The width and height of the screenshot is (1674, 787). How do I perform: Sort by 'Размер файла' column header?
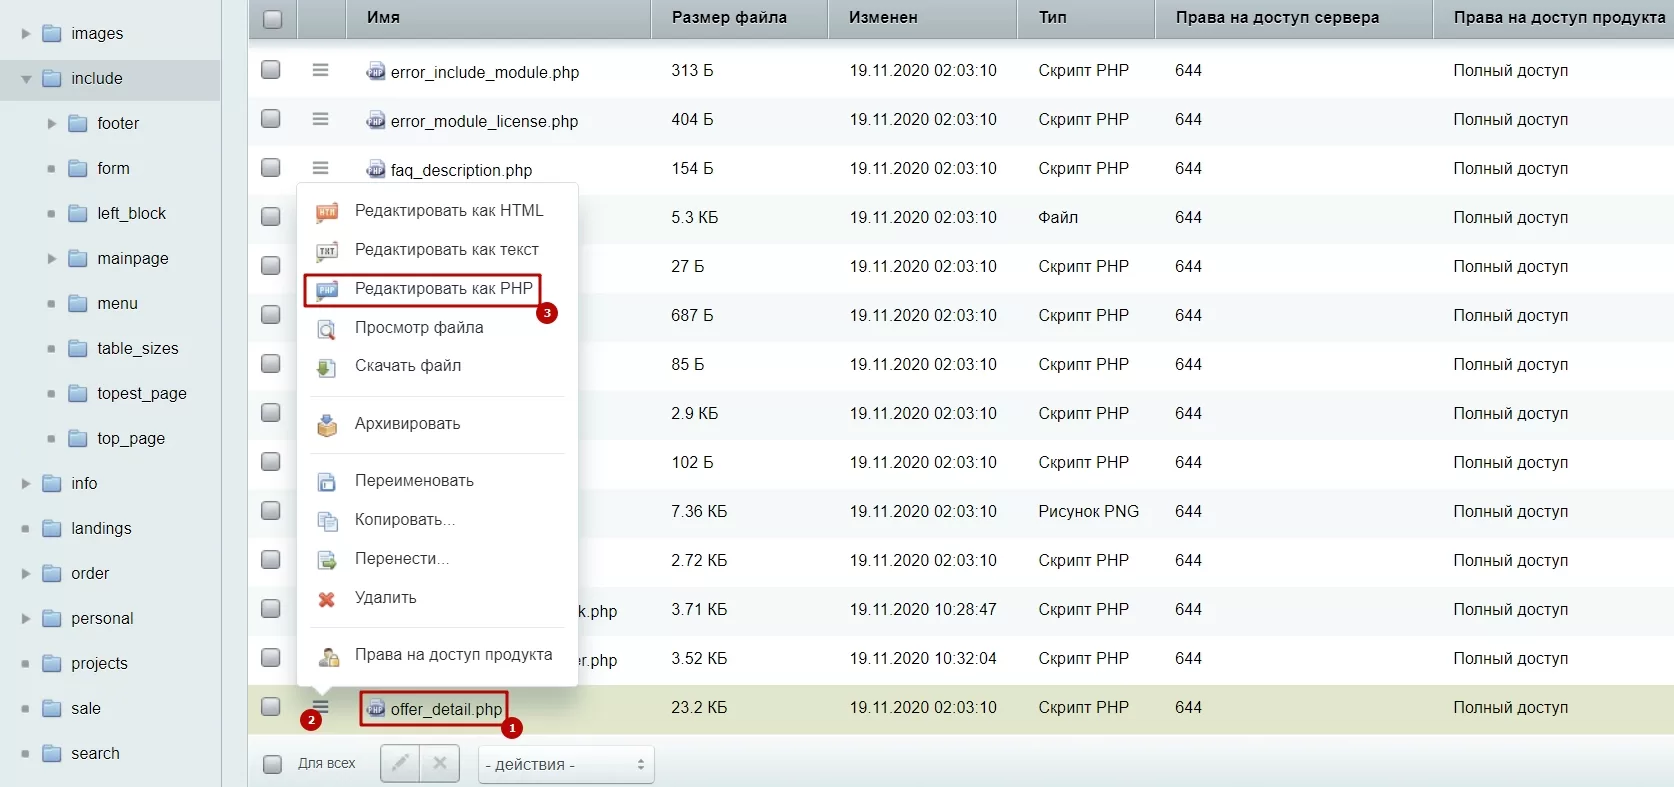coord(729,17)
